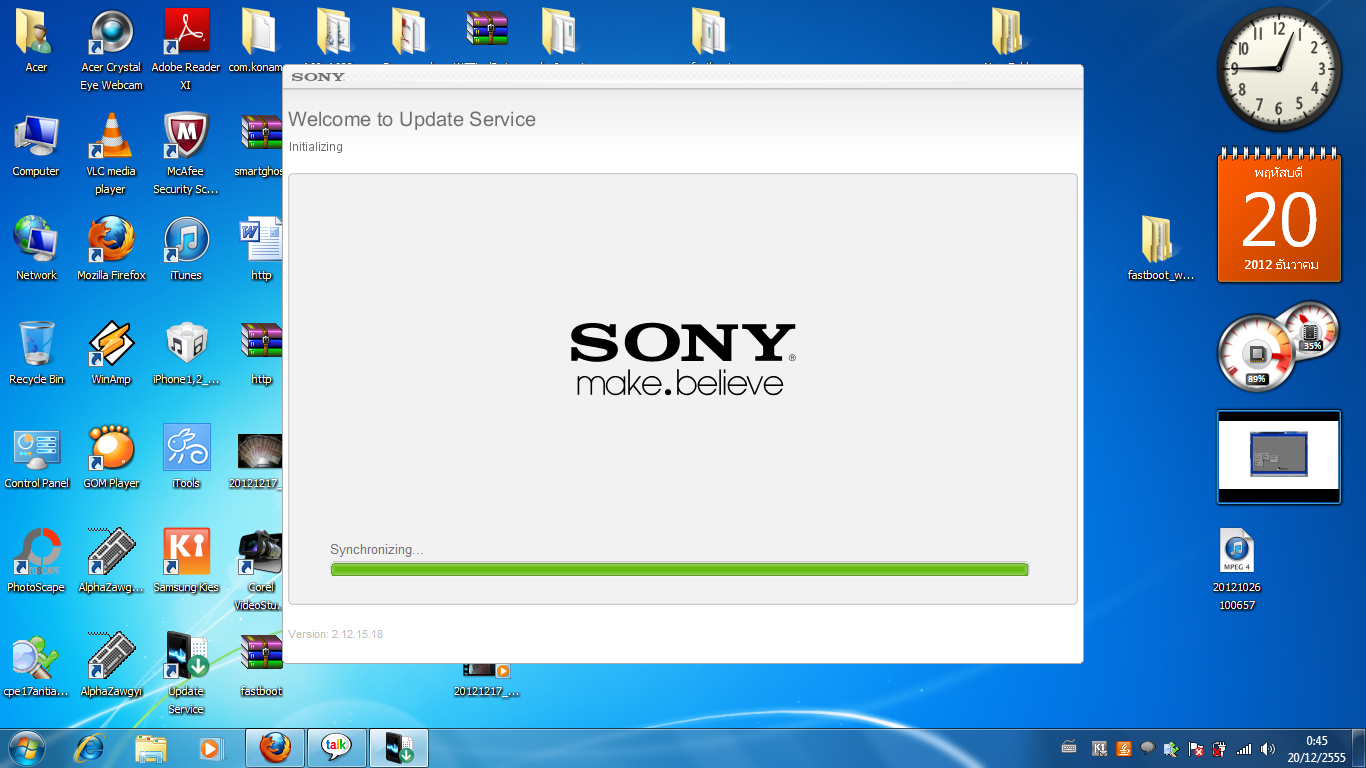Image resolution: width=1366 pixels, height=768 pixels.
Task: Select MPEG 4 file 20121026 100657
Action: (x=1236, y=568)
